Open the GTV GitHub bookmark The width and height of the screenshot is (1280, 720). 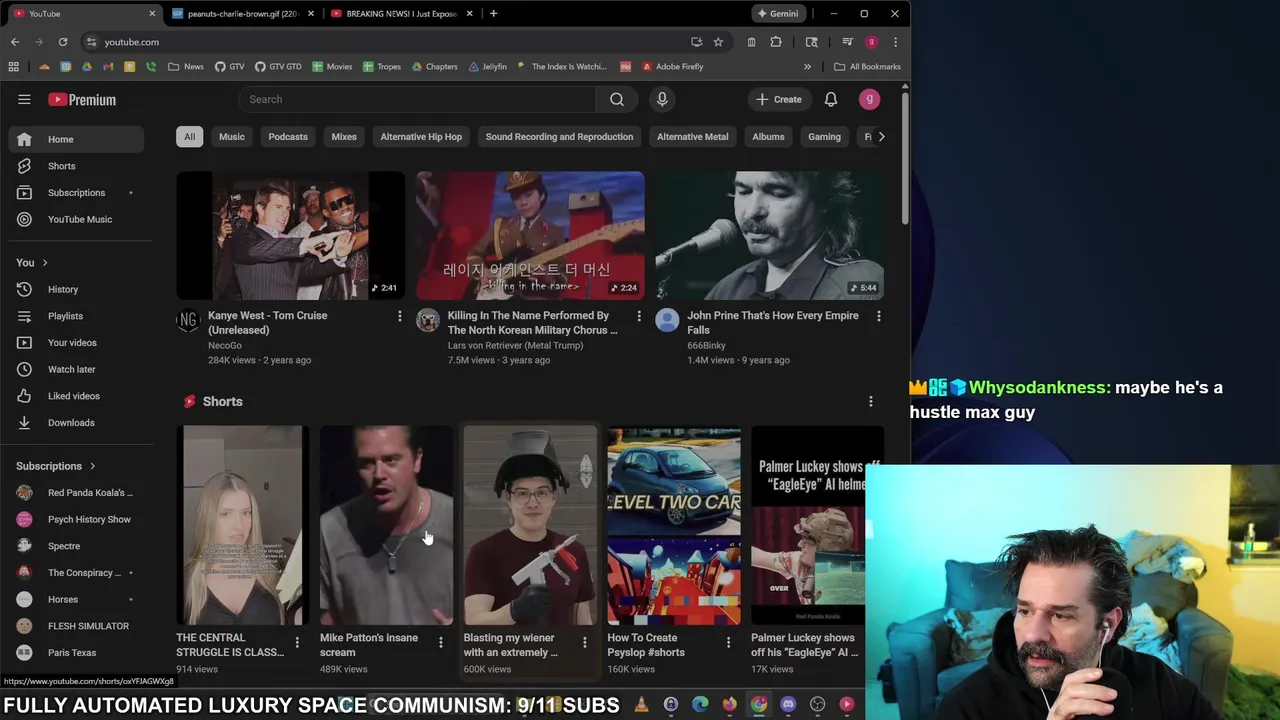click(x=229, y=66)
